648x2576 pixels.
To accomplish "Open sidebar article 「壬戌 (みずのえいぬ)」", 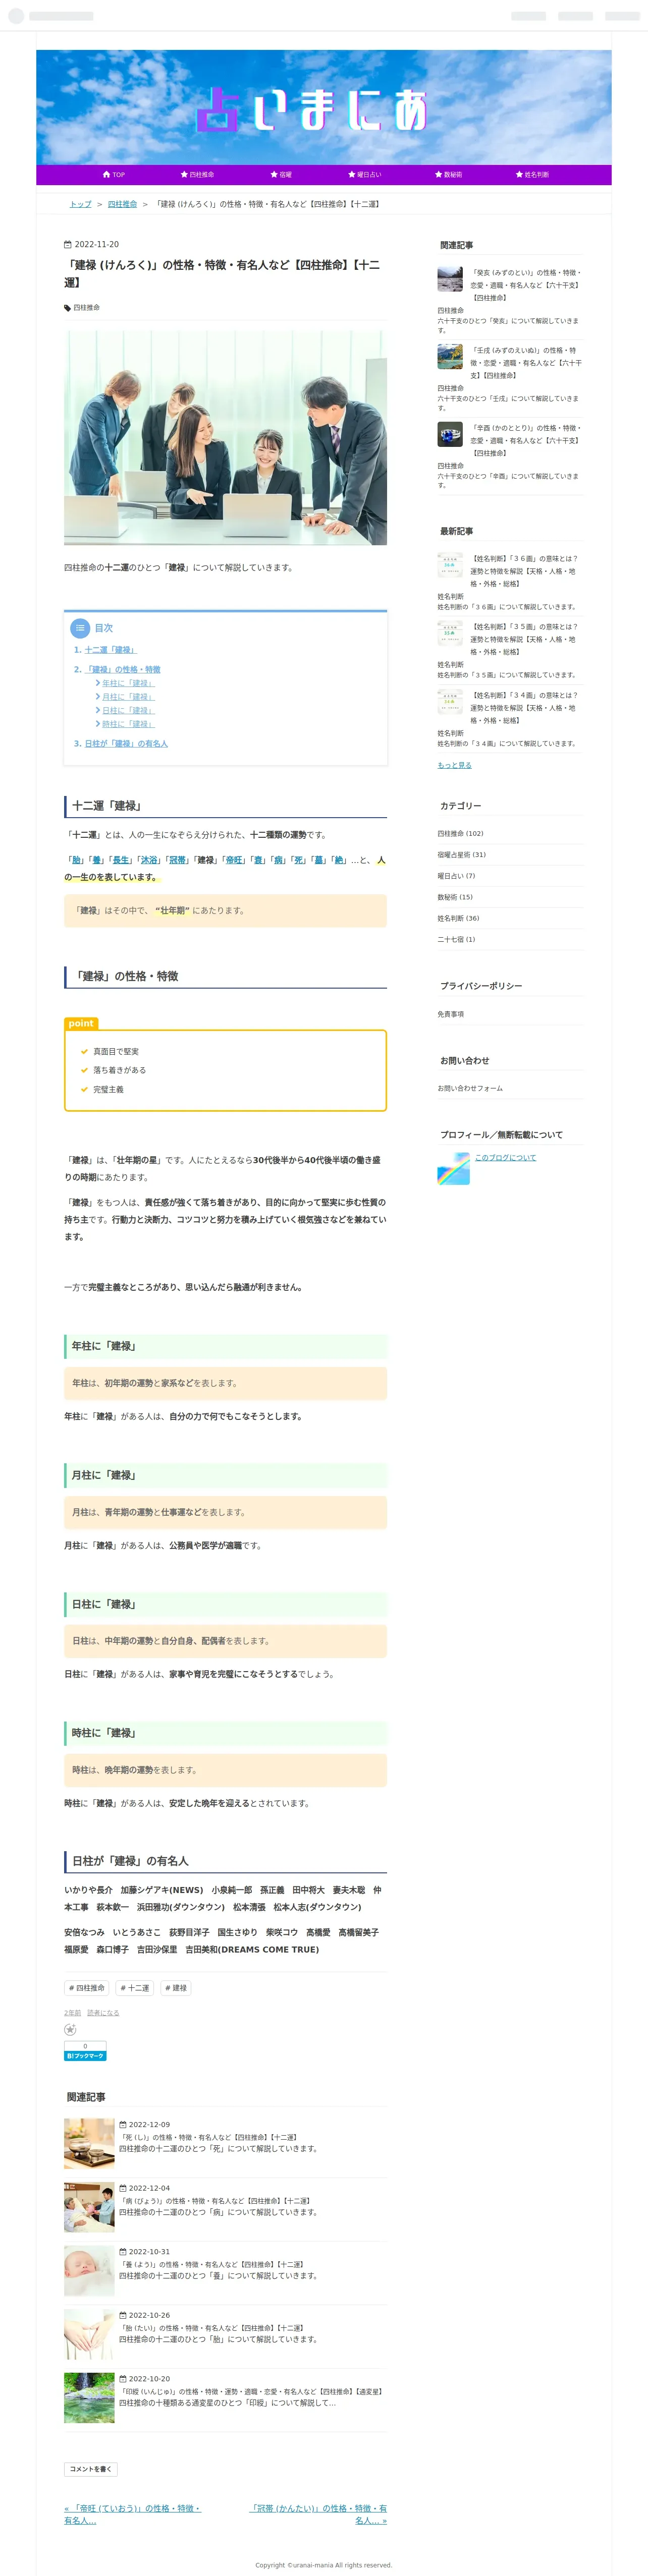I will click(526, 363).
